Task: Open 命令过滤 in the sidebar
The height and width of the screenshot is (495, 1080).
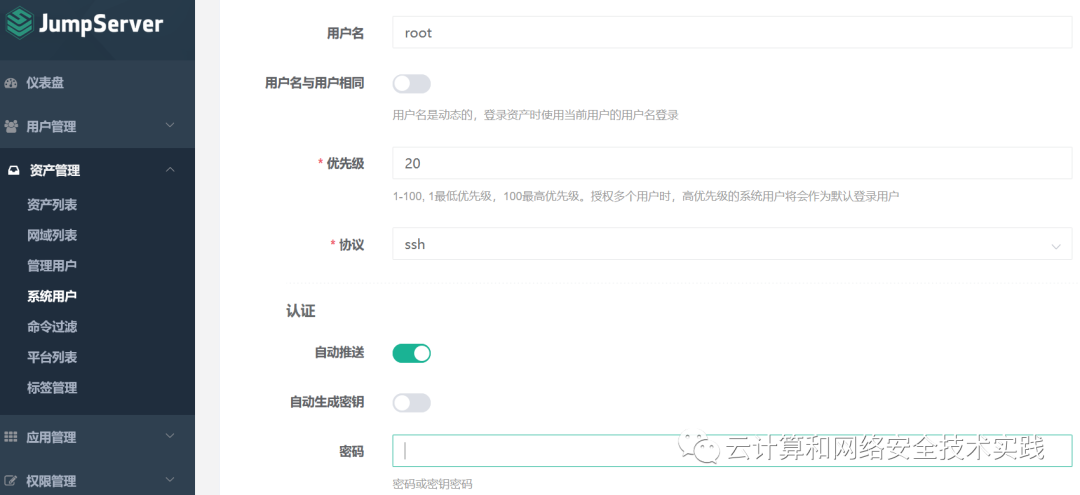Action: click(x=52, y=326)
